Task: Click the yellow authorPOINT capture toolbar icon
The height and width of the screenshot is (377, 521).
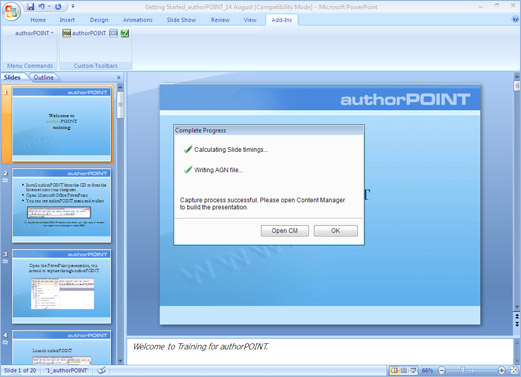Action: coord(66,33)
